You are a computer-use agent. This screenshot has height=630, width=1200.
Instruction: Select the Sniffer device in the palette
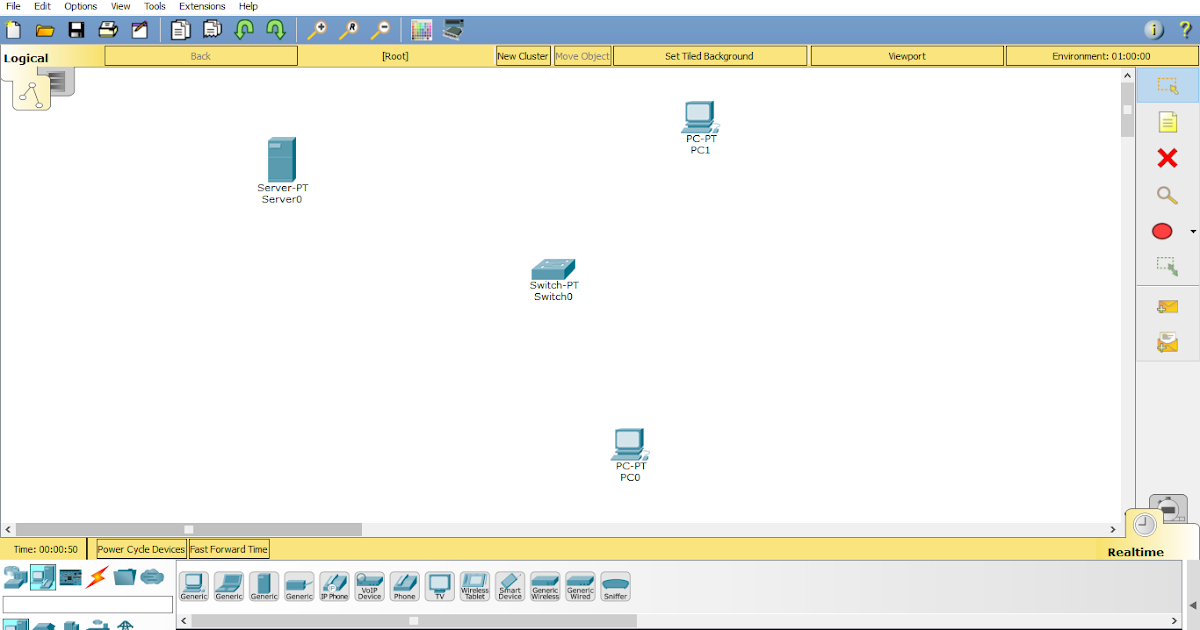pos(615,585)
